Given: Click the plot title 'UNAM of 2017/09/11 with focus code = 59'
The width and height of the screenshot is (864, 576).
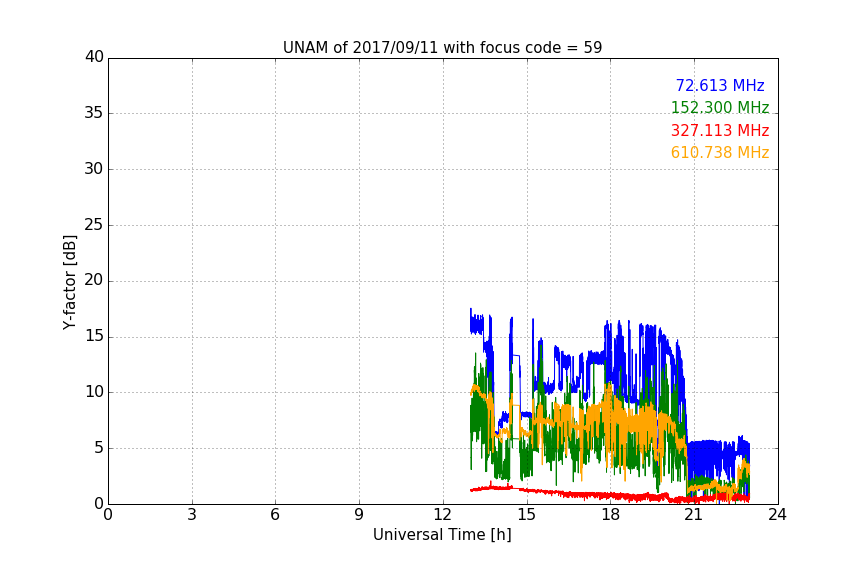Looking at the screenshot, I should pos(442,47).
